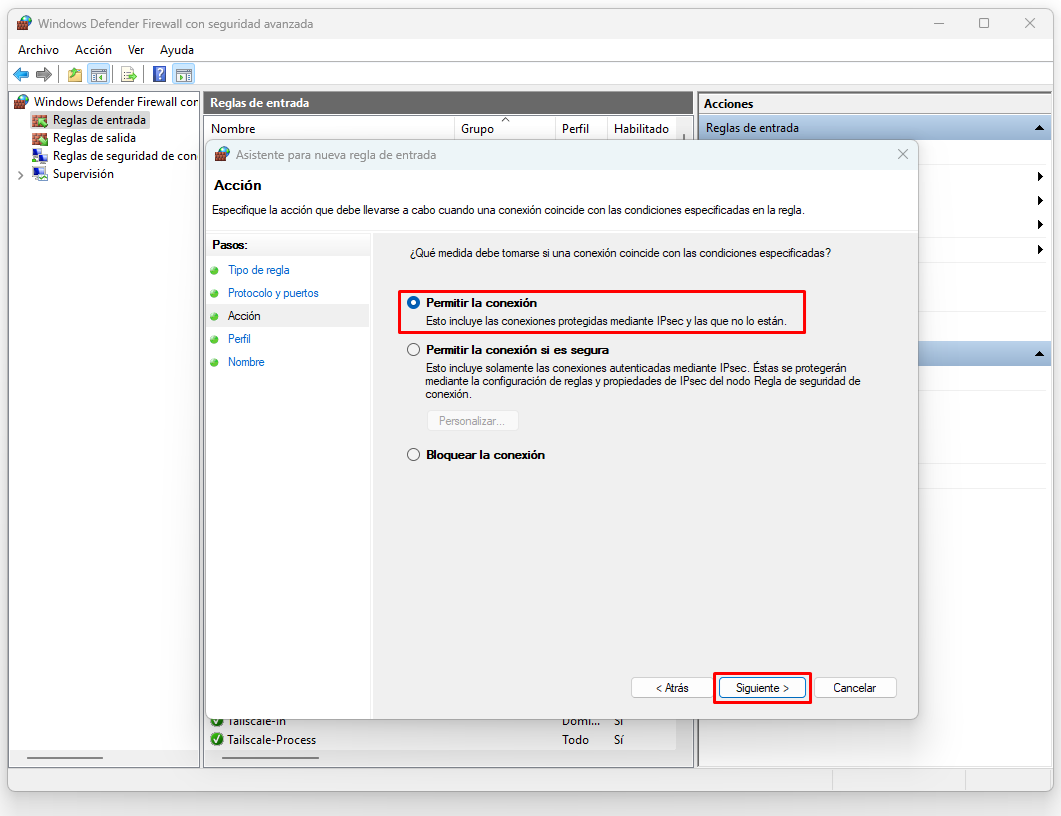
Task: Select the Tailscale-Process rule row
Action: [x=440, y=740]
